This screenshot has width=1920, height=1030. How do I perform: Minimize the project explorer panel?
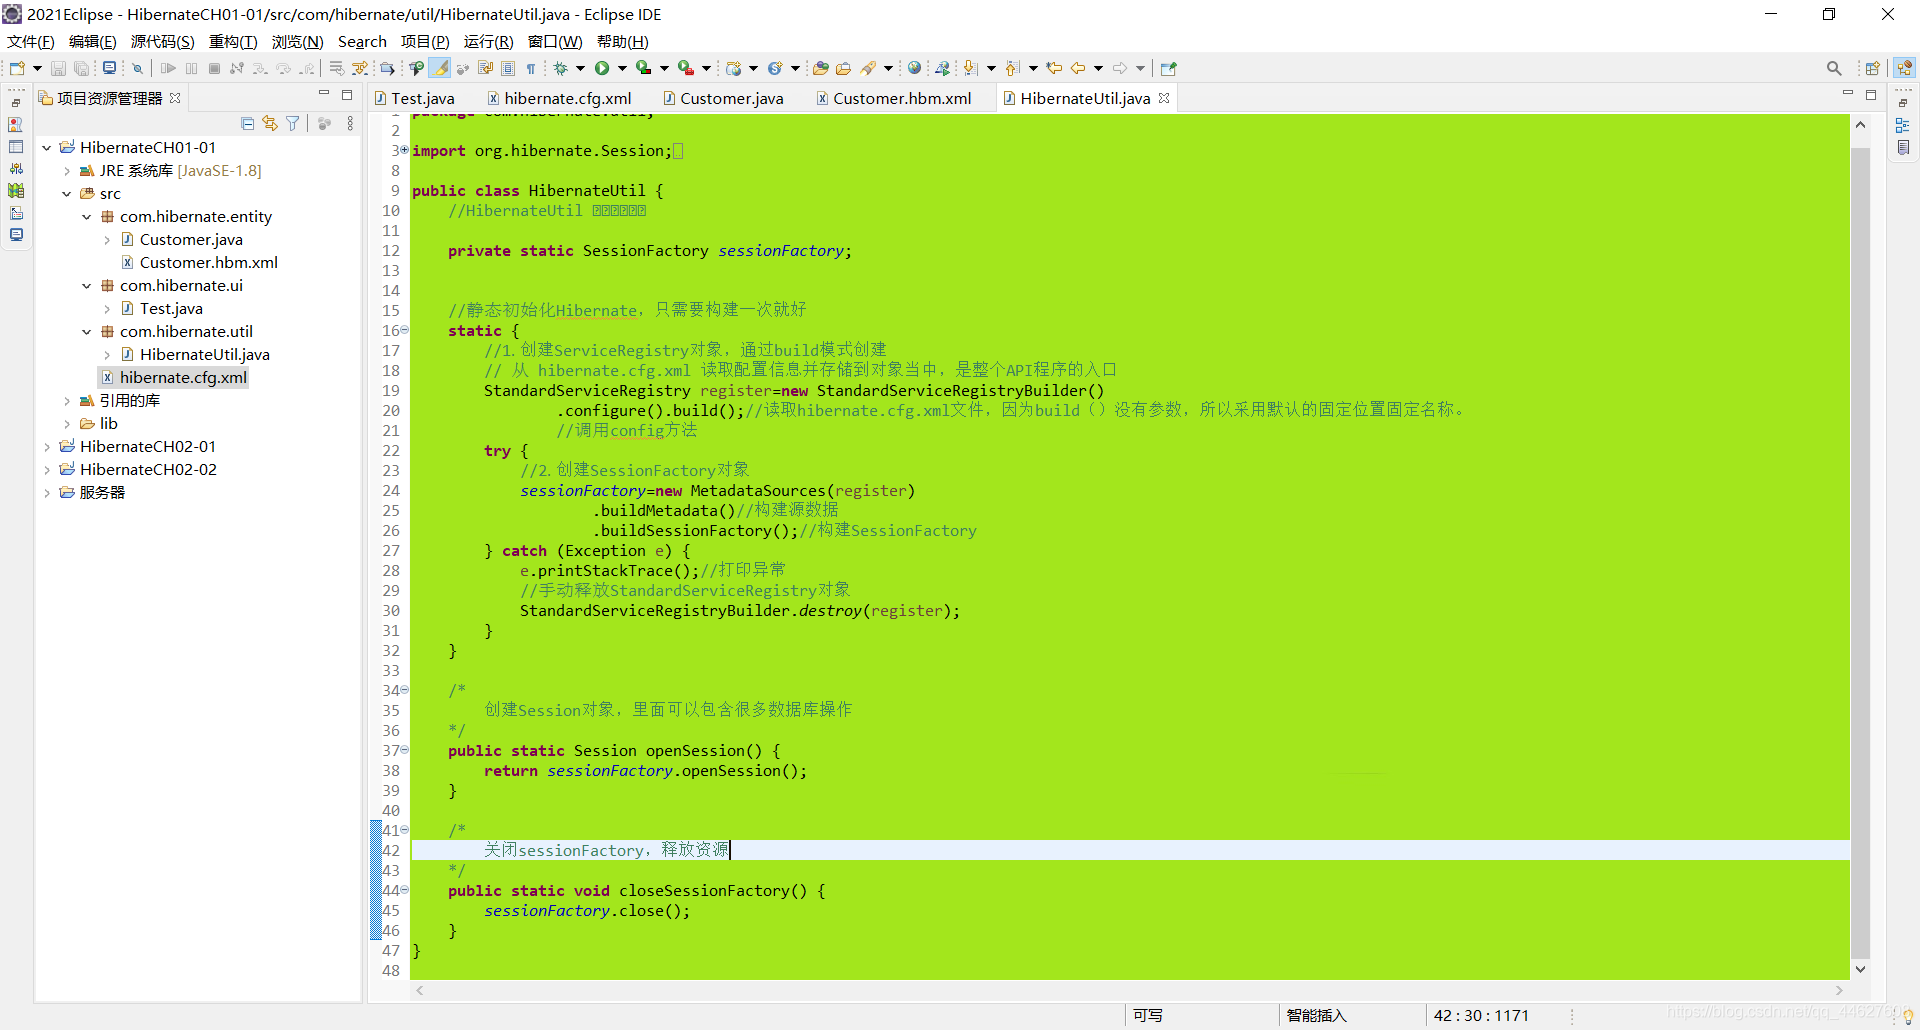[x=324, y=94]
